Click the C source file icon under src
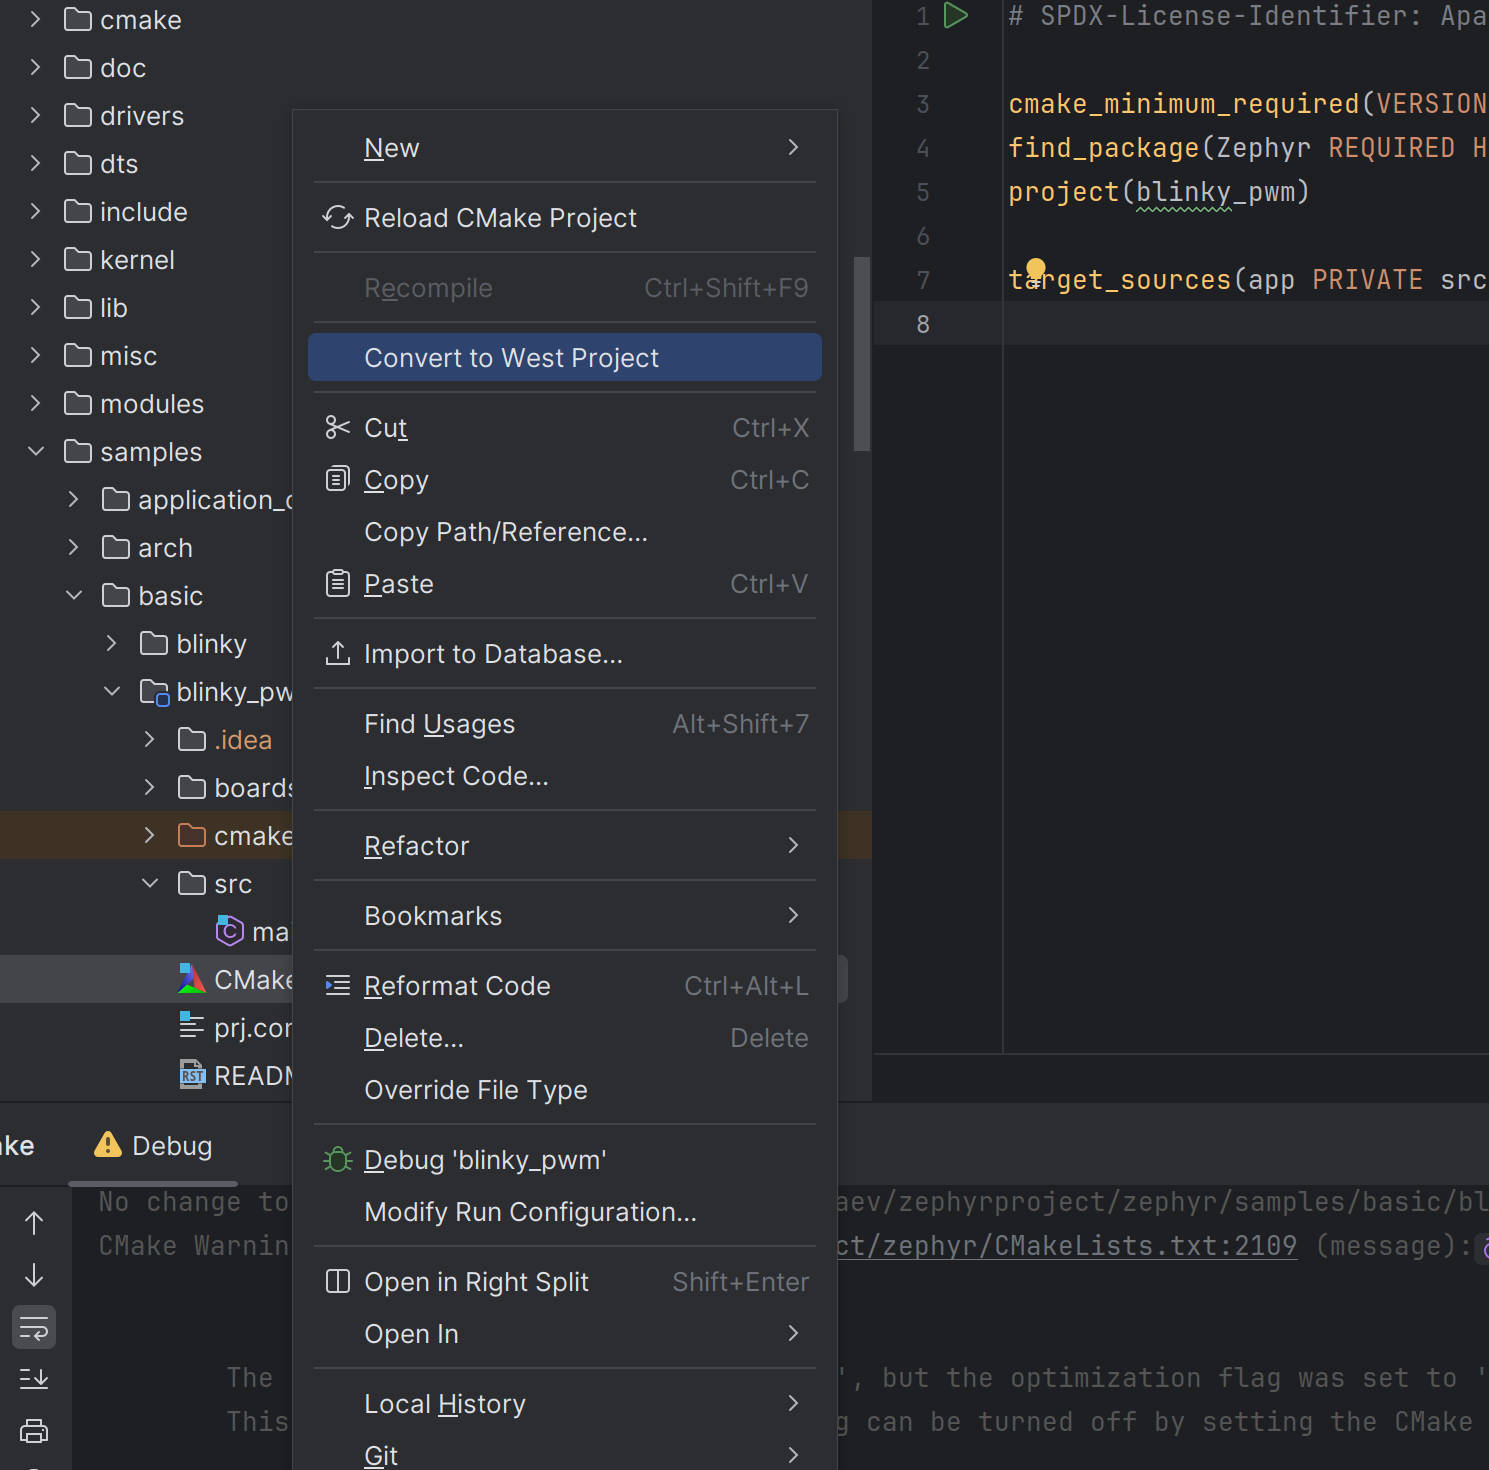Viewport: 1489px width, 1470px height. (x=230, y=931)
